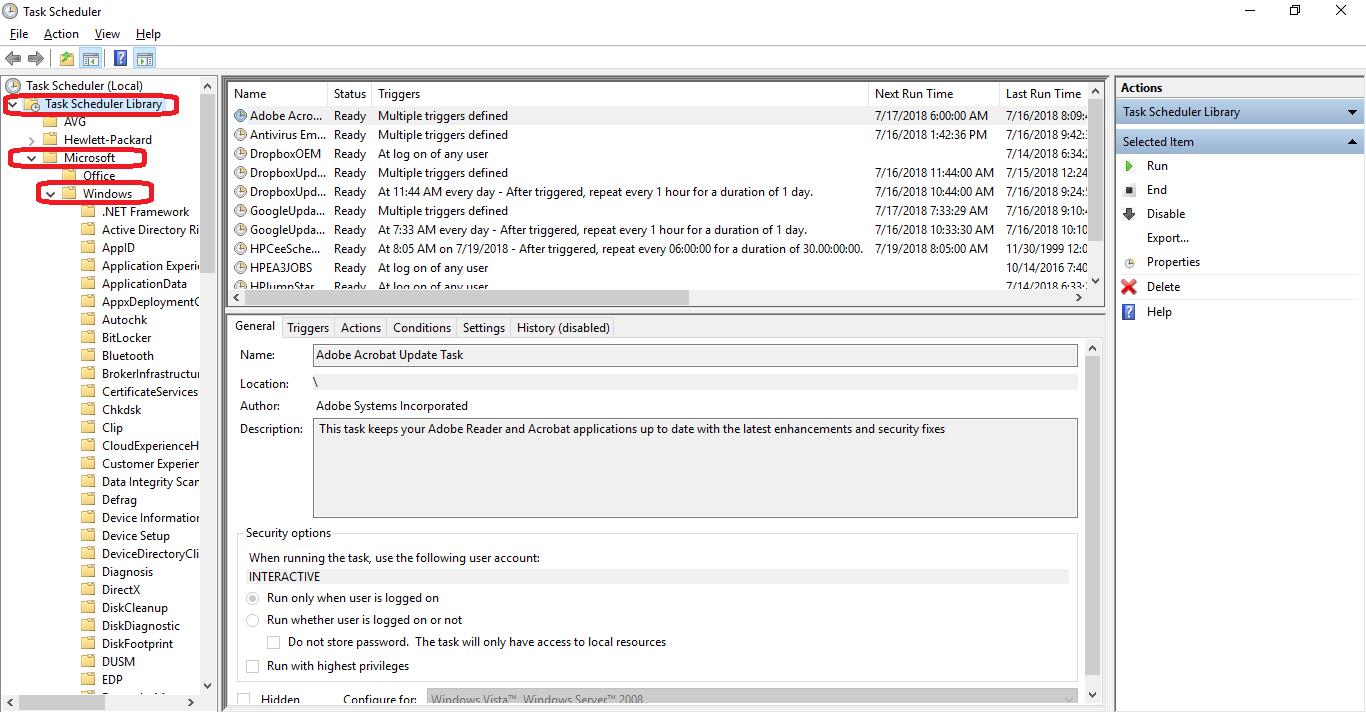Viewport: 1366px width, 712px height.
Task: Open the Action menu
Action: tap(61, 34)
